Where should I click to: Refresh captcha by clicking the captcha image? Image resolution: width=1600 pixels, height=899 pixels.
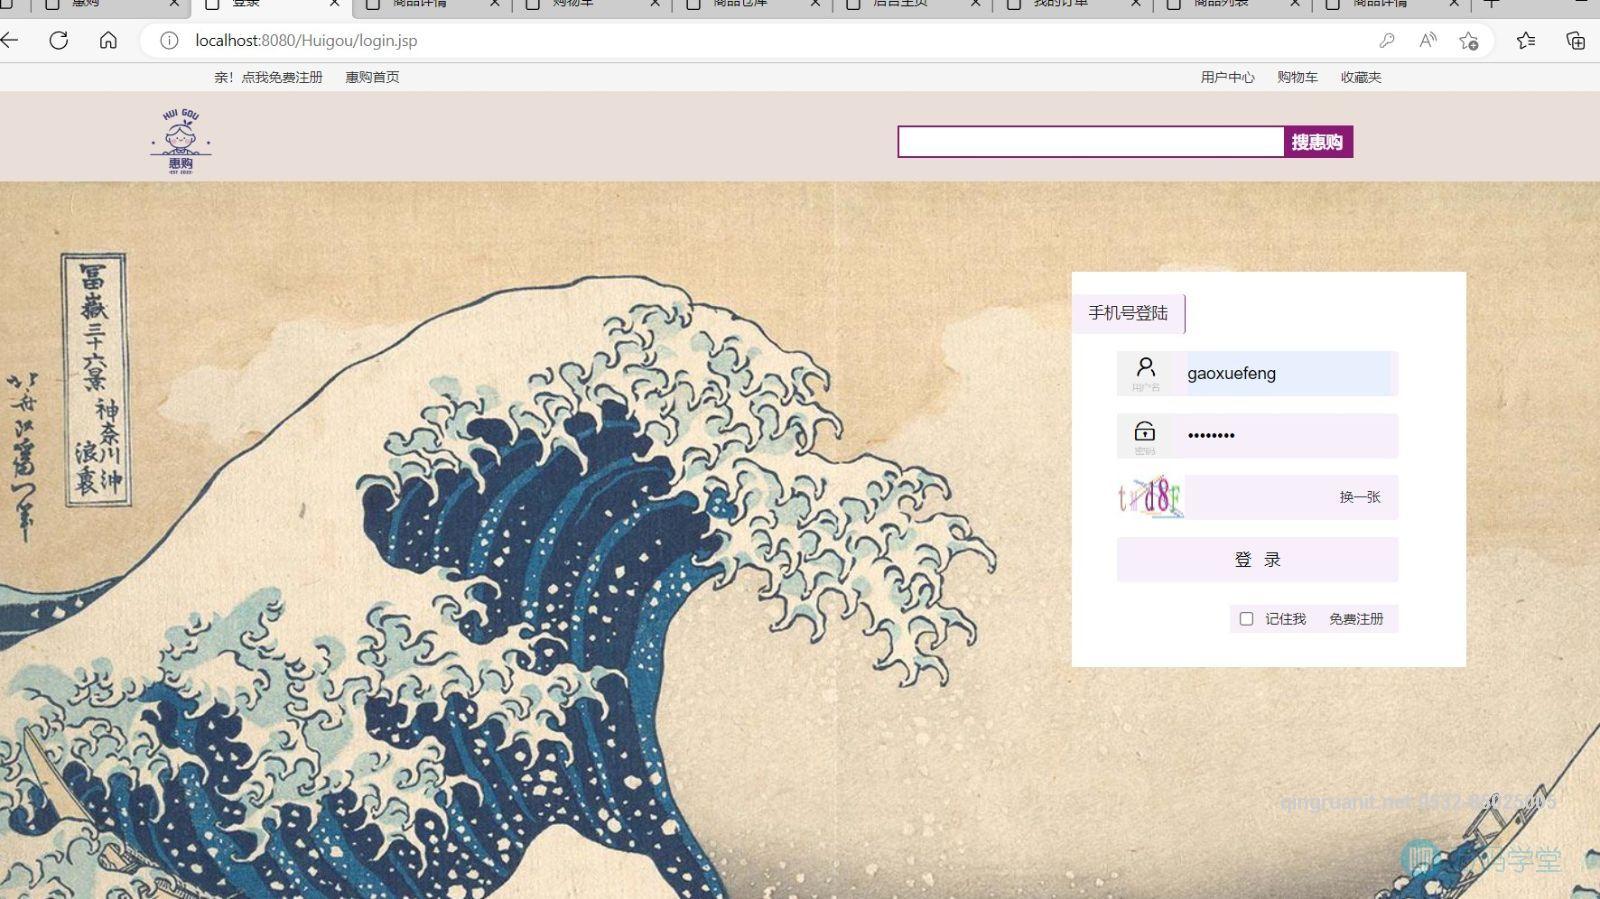click(1150, 497)
